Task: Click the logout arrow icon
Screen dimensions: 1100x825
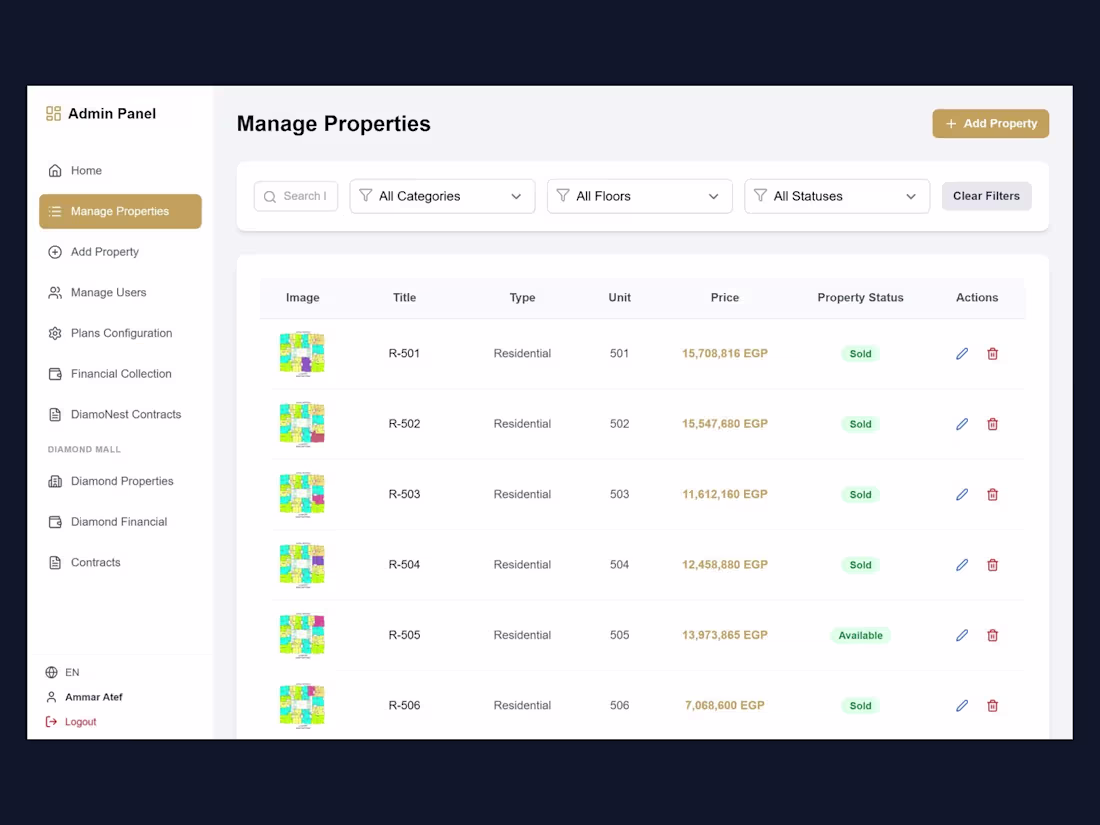Action: 51,721
